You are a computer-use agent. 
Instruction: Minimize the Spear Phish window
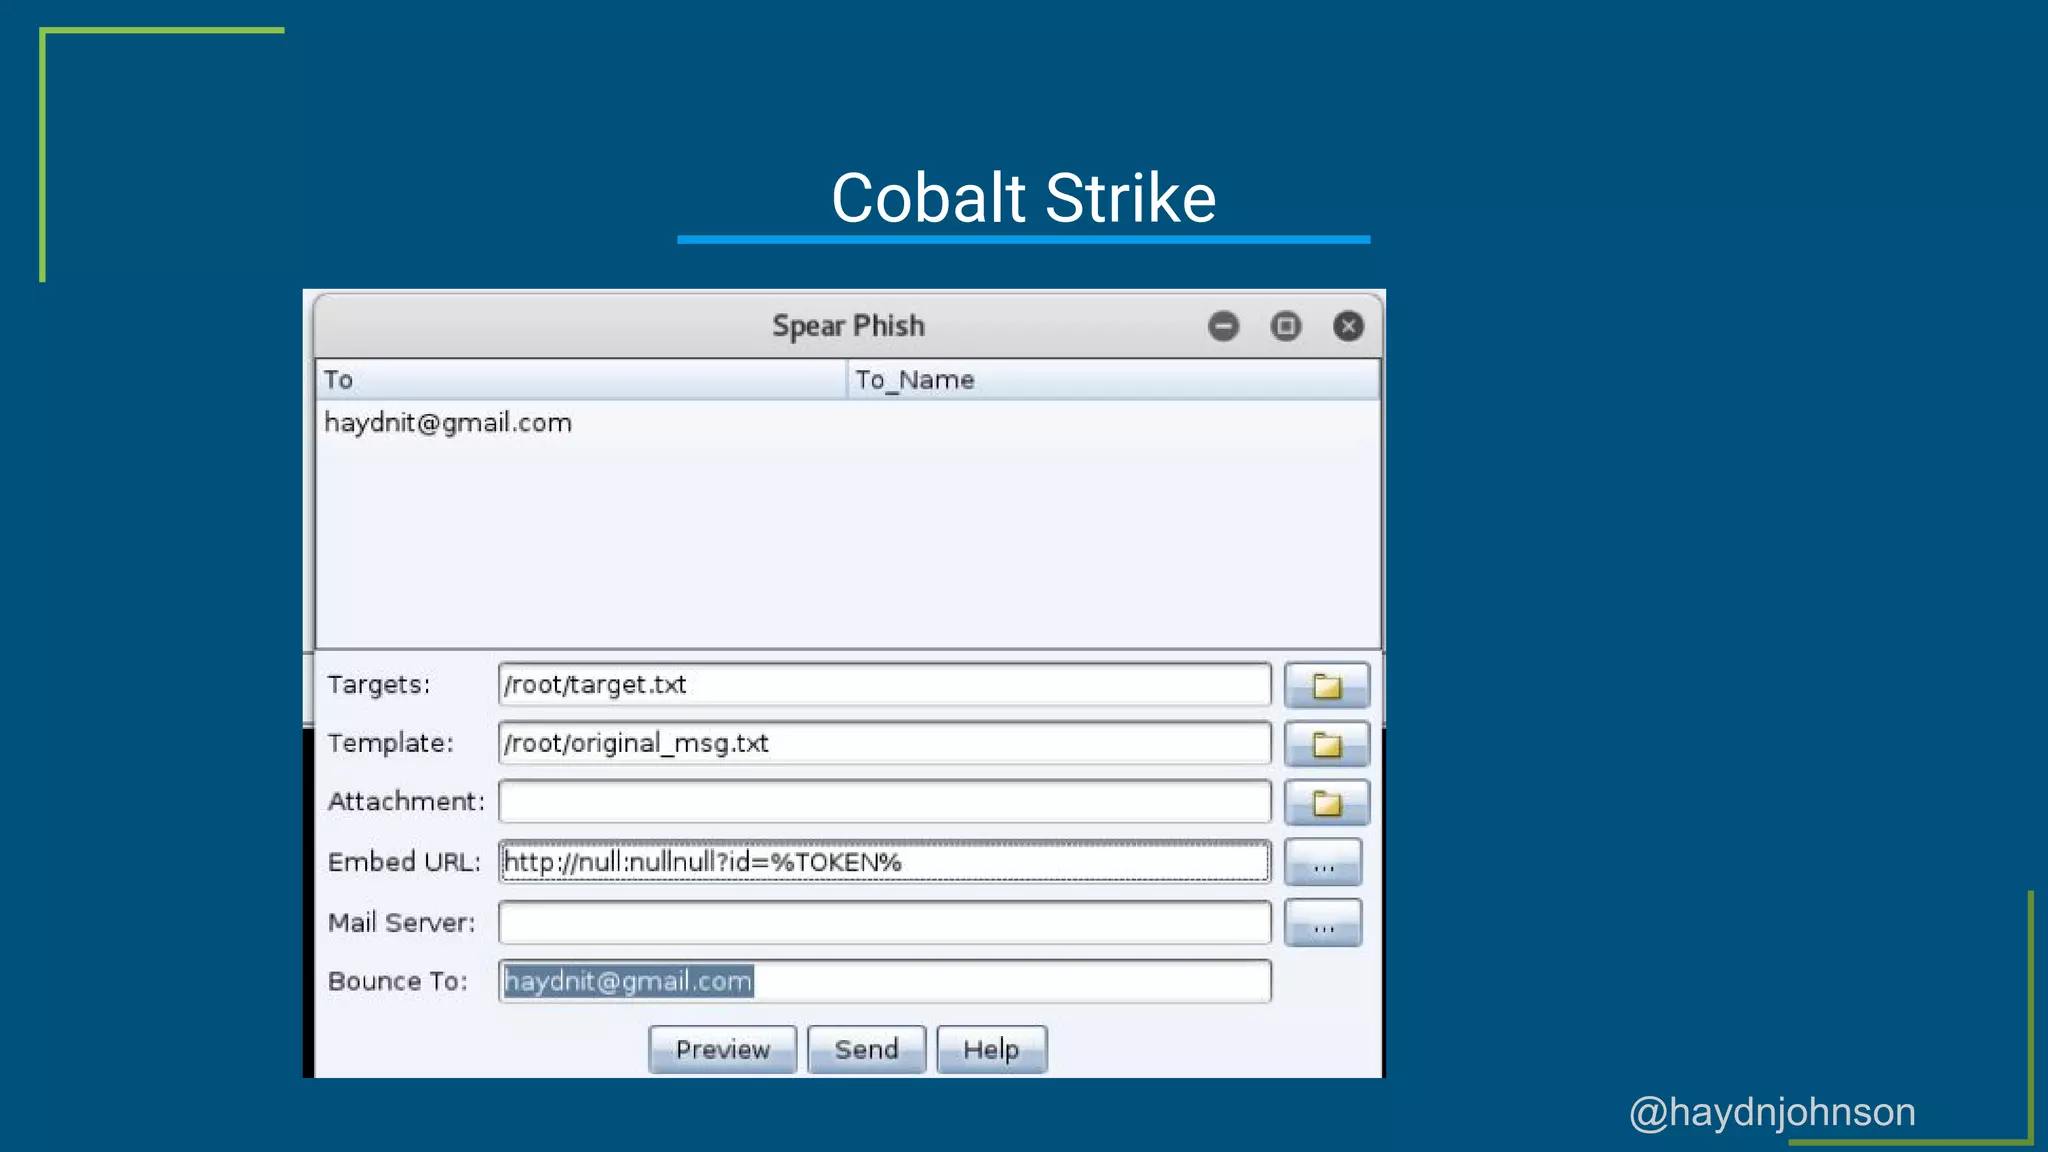tap(1223, 326)
